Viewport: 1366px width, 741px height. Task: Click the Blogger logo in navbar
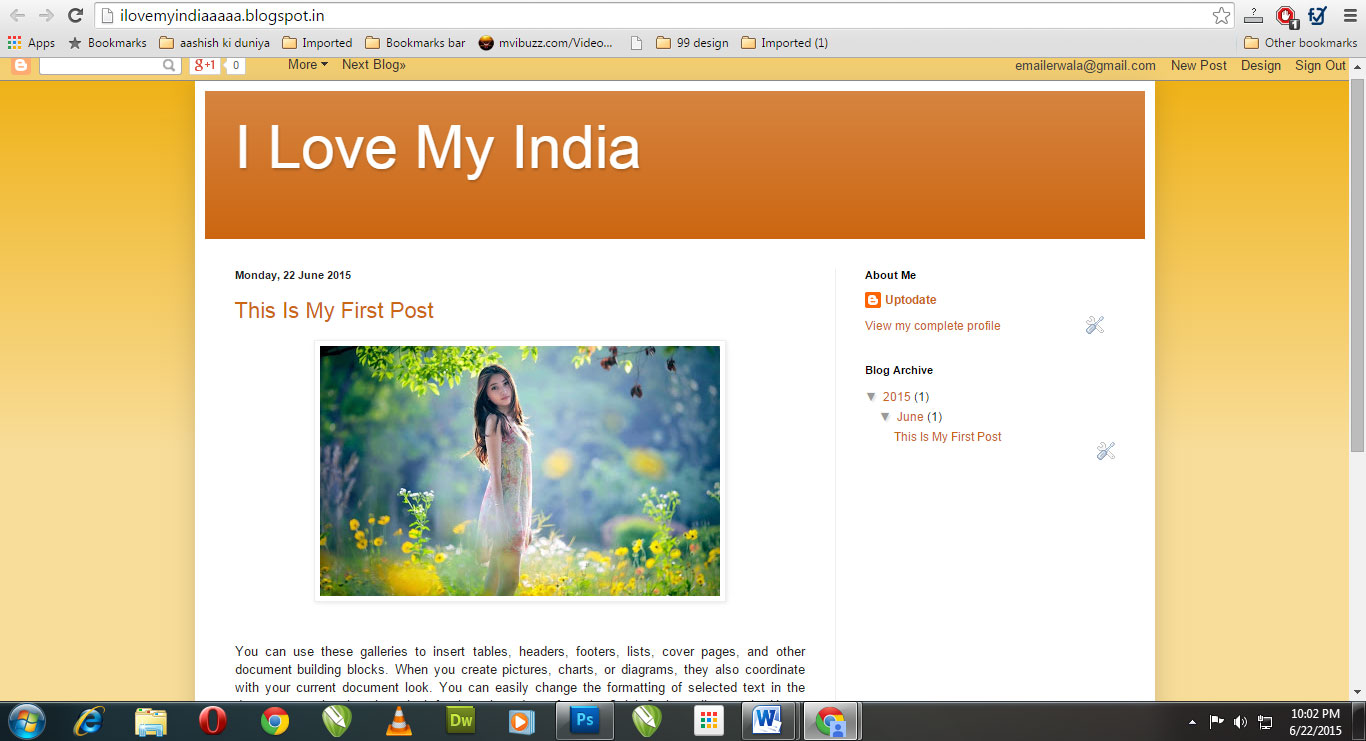pyautogui.click(x=20, y=65)
